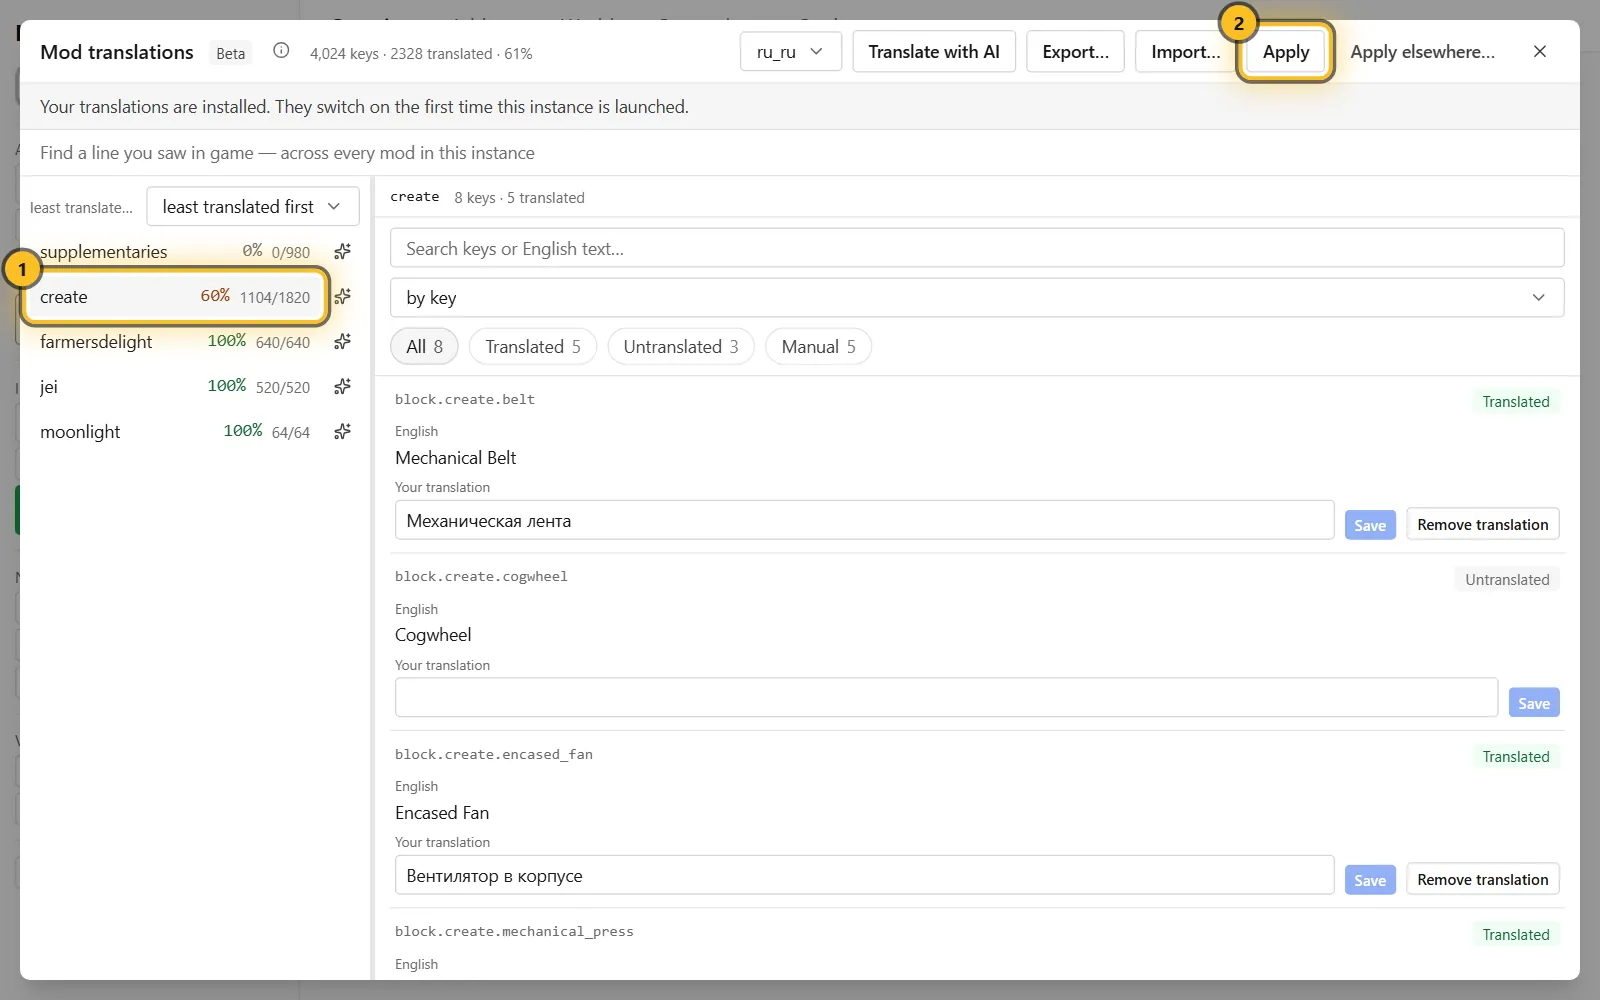Filter to Manual 5 keys

coord(818,347)
